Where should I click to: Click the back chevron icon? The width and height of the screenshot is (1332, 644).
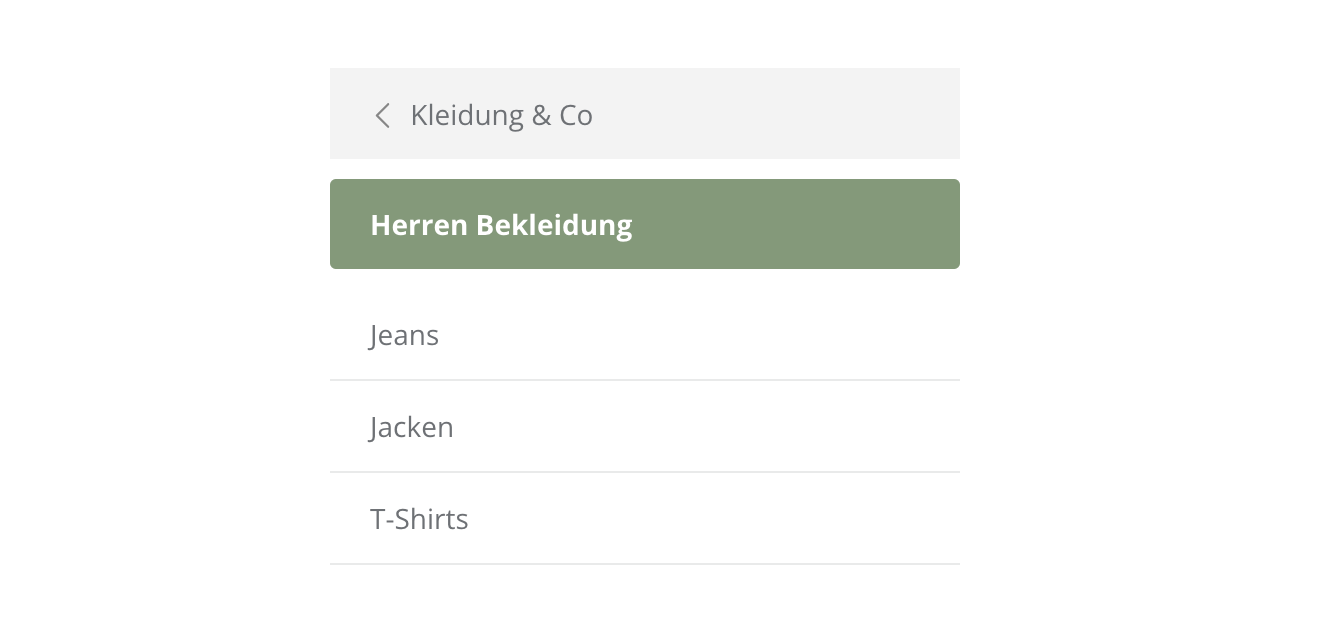[382, 116]
